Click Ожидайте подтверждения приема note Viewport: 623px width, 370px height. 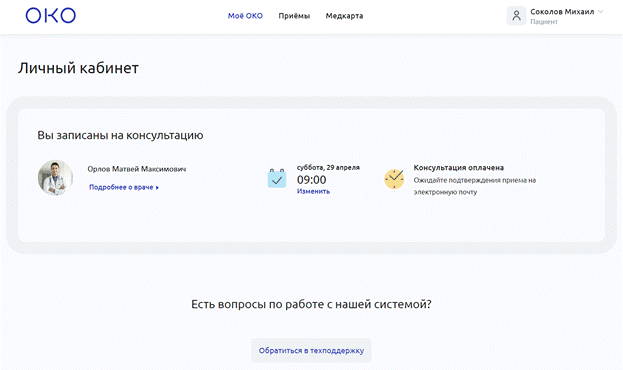coord(475,186)
